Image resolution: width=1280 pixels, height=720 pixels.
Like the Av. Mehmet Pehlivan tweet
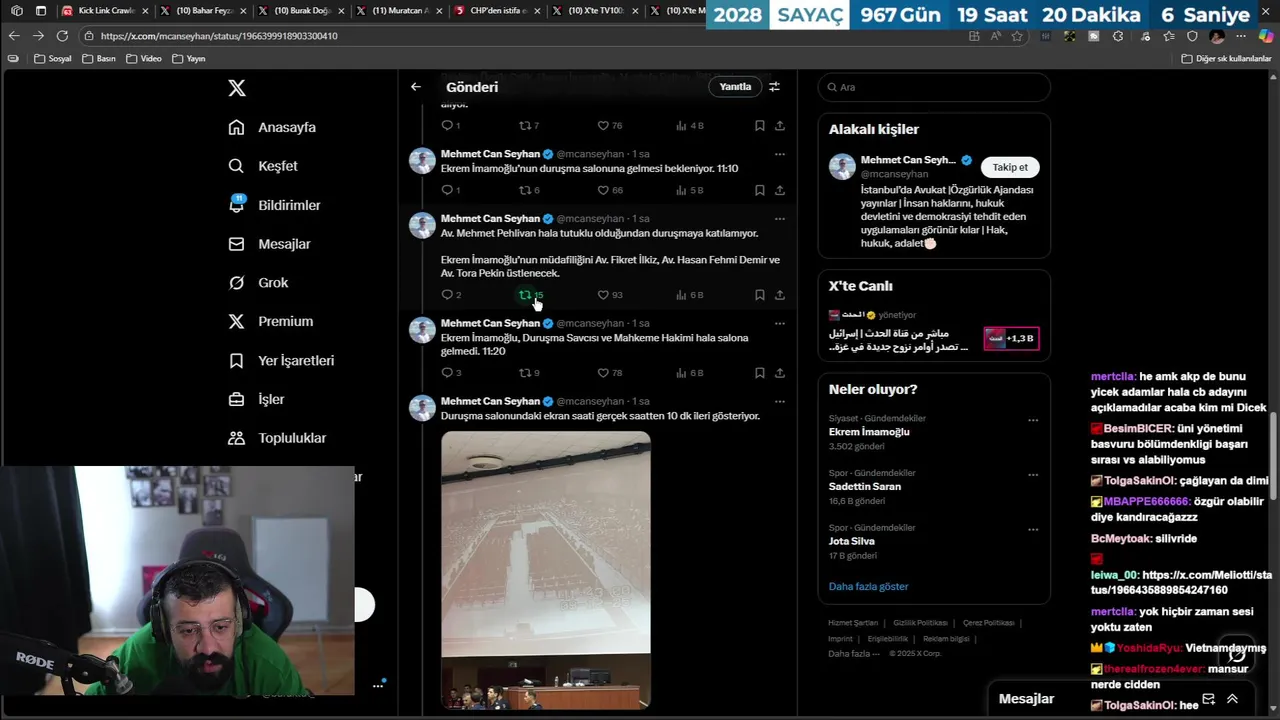[x=609, y=295]
